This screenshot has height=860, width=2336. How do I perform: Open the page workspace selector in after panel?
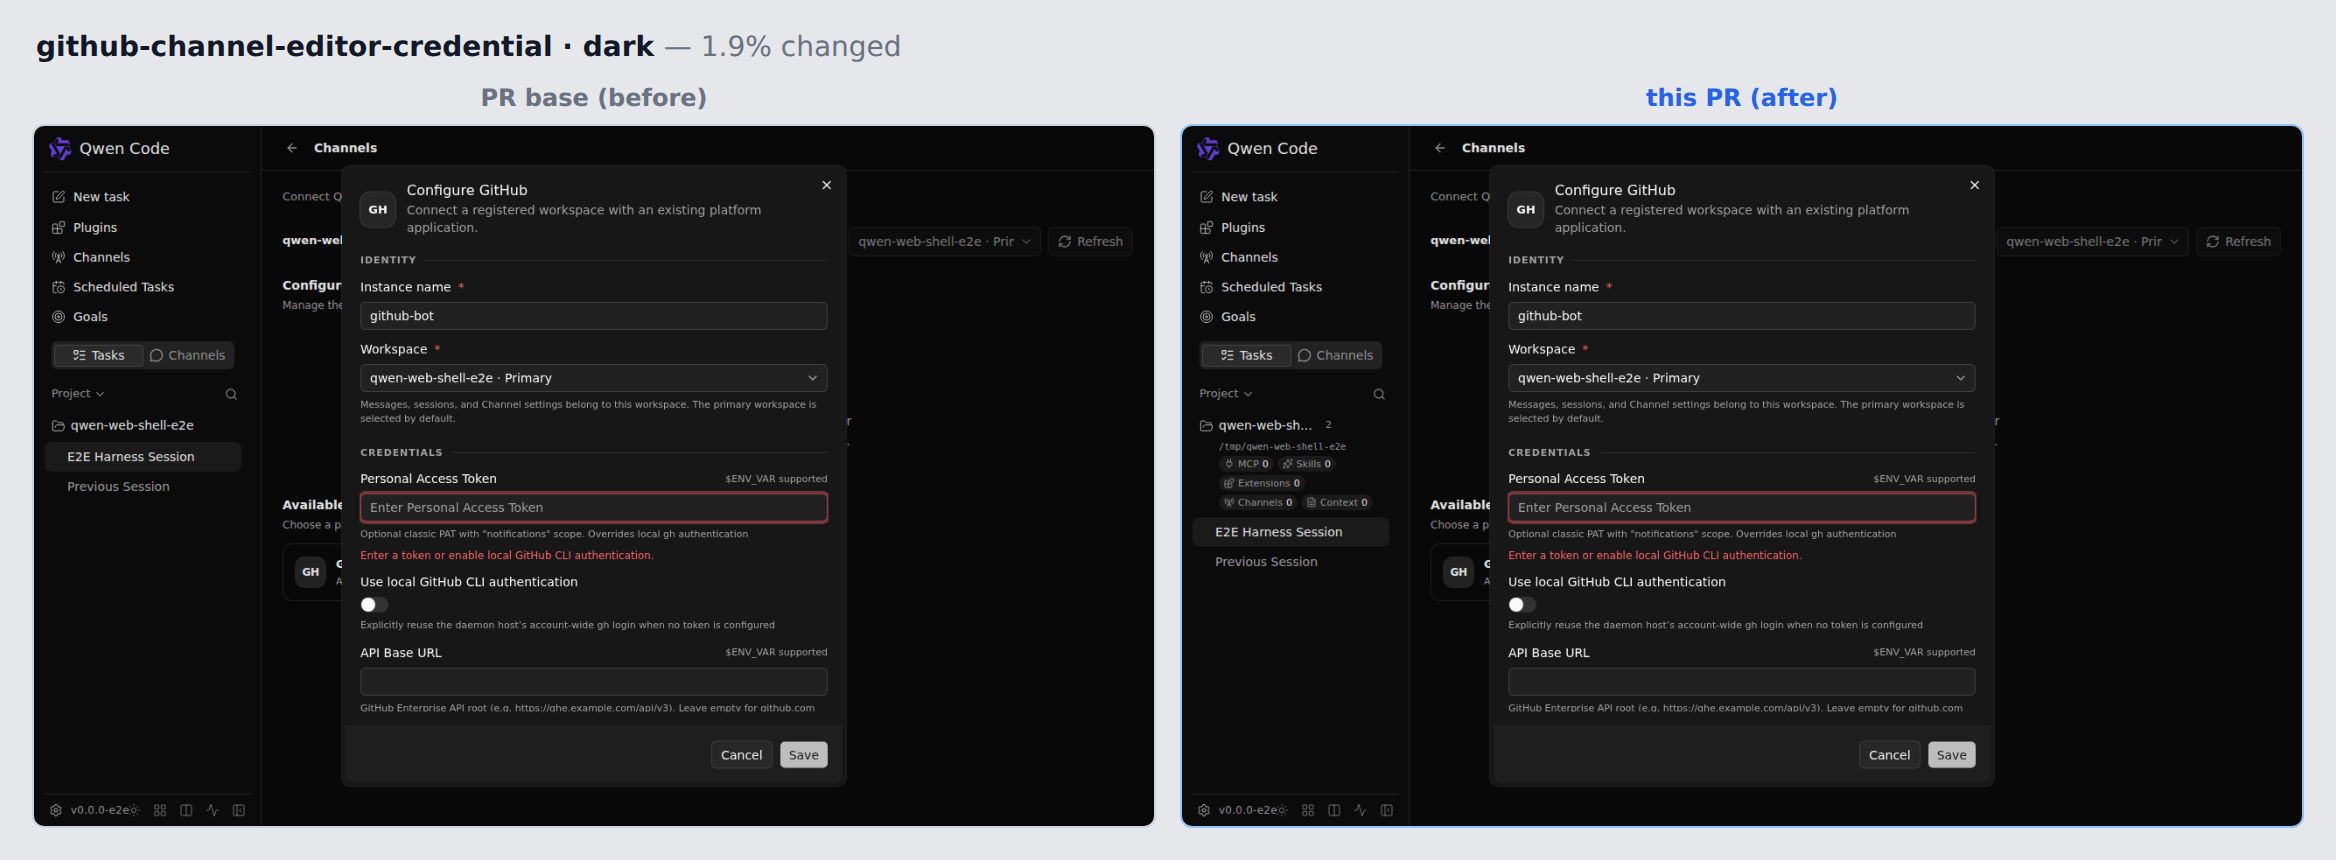coord(2092,242)
